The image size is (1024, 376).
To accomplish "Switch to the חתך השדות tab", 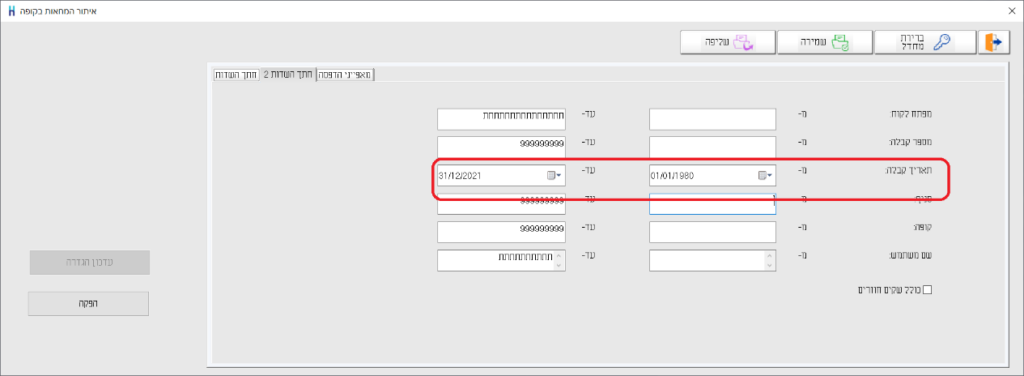I will [x=236, y=74].
